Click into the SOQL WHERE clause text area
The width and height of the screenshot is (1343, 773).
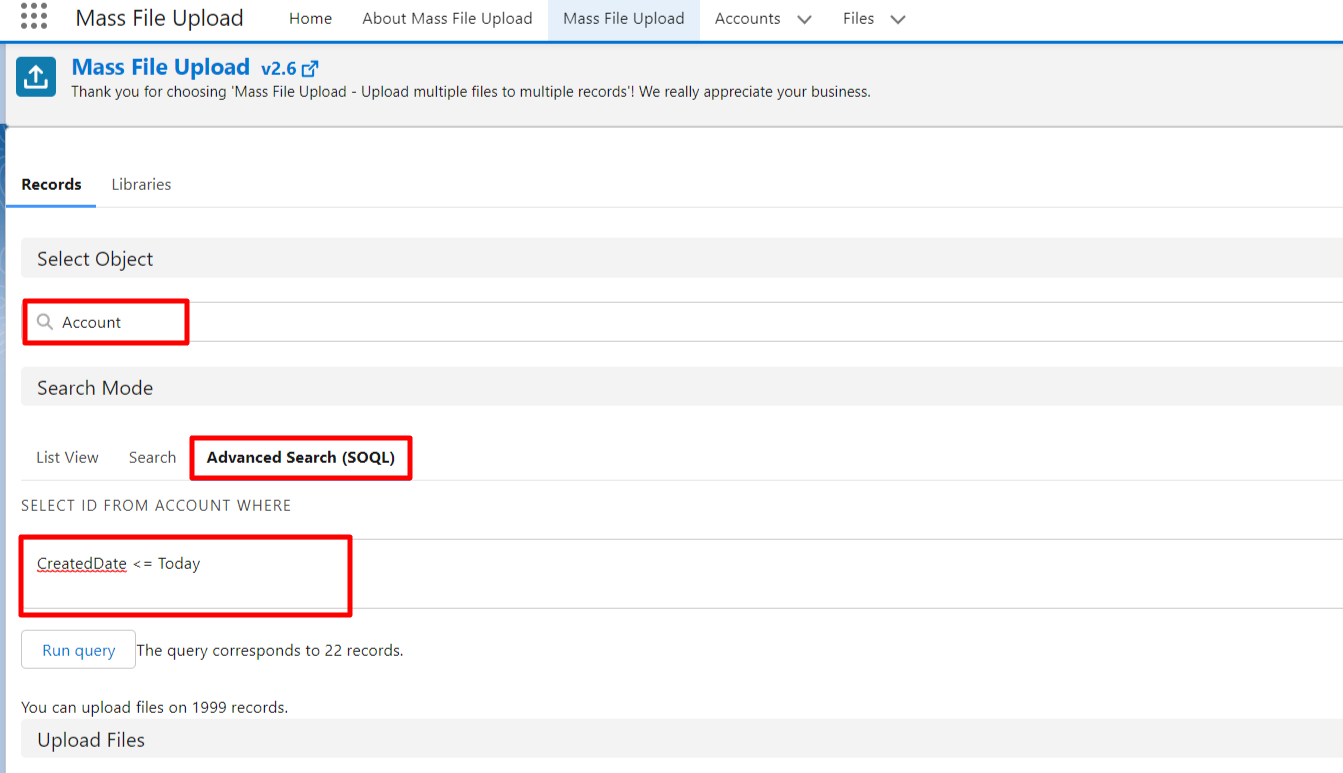click(x=682, y=574)
